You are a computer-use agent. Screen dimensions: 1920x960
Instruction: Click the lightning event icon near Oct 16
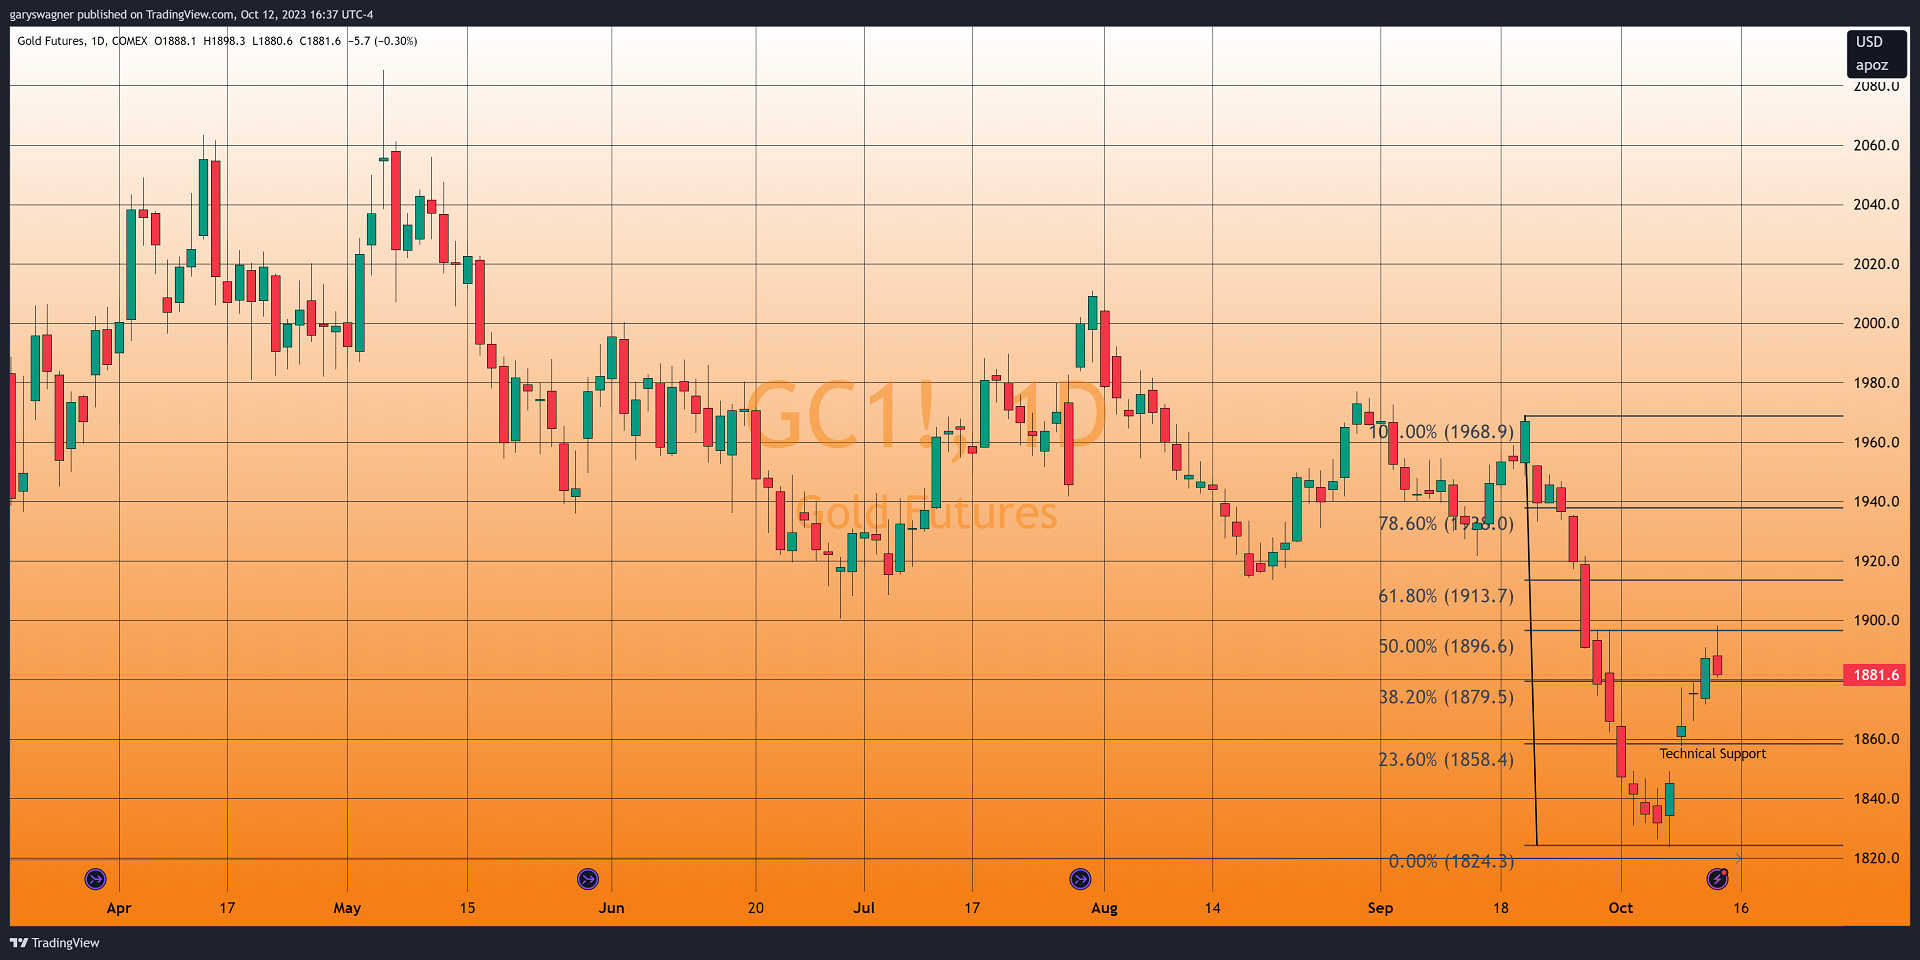pos(1717,879)
